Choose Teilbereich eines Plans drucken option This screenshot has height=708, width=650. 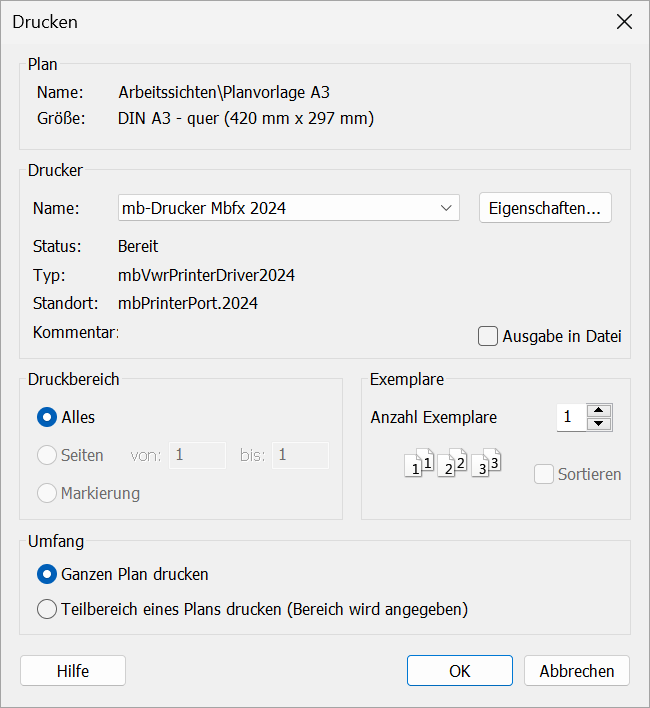(x=47, y=609)
